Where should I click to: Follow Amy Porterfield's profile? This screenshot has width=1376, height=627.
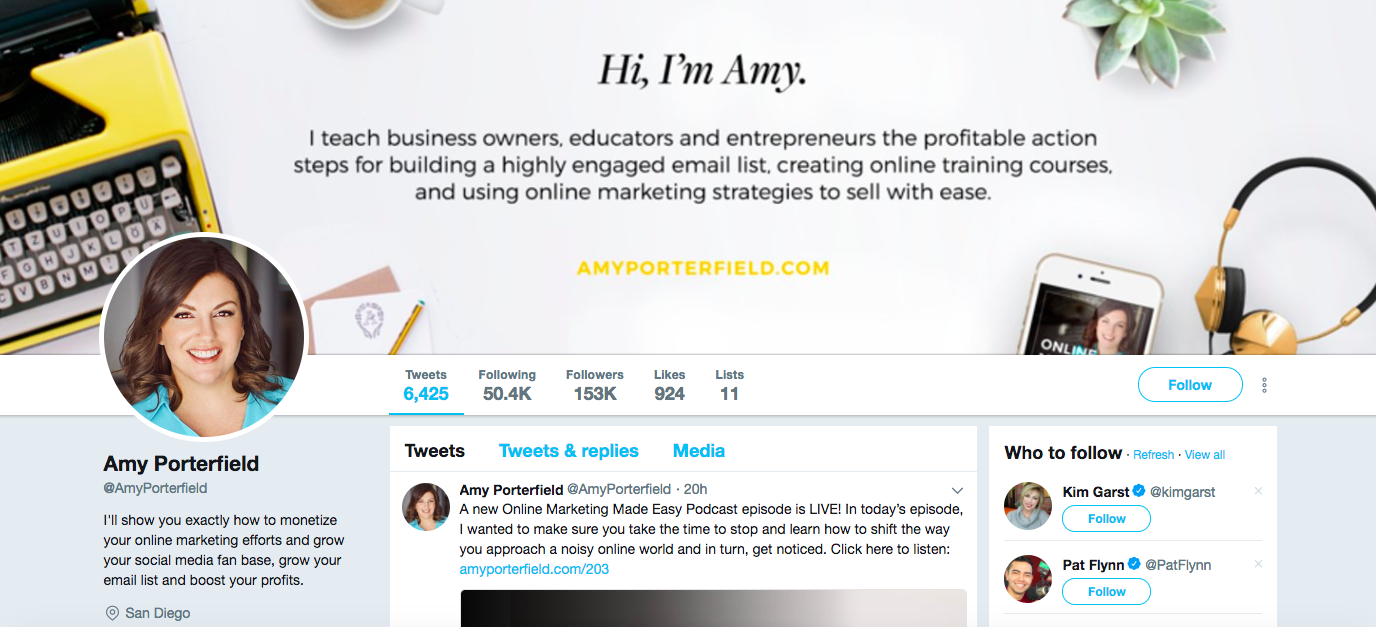tap(1190, 385)
